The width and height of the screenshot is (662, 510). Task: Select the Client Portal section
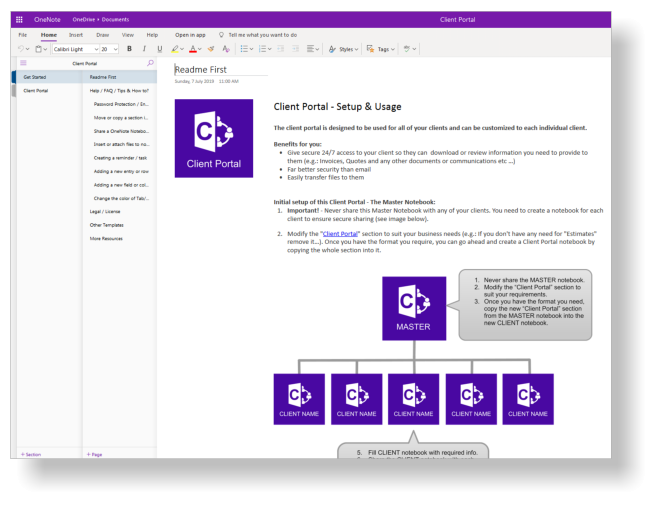pyautogui.click(x=49, y=91)
